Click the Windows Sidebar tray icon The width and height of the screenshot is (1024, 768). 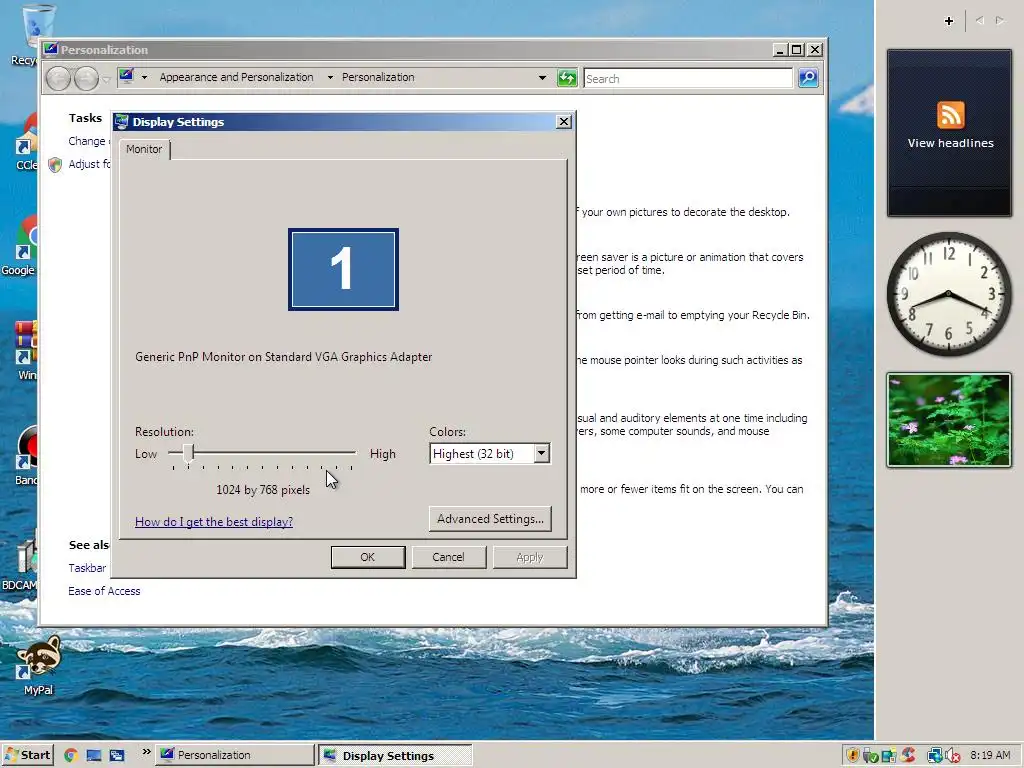point(889,756)
